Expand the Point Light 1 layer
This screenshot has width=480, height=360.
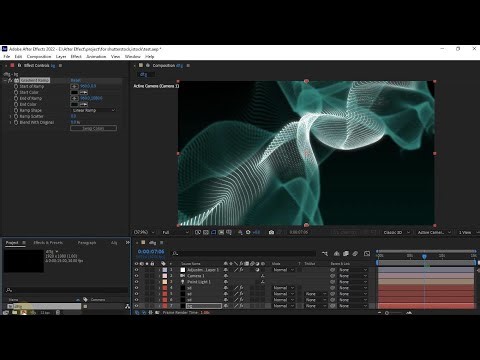click(x=159, y=282)
